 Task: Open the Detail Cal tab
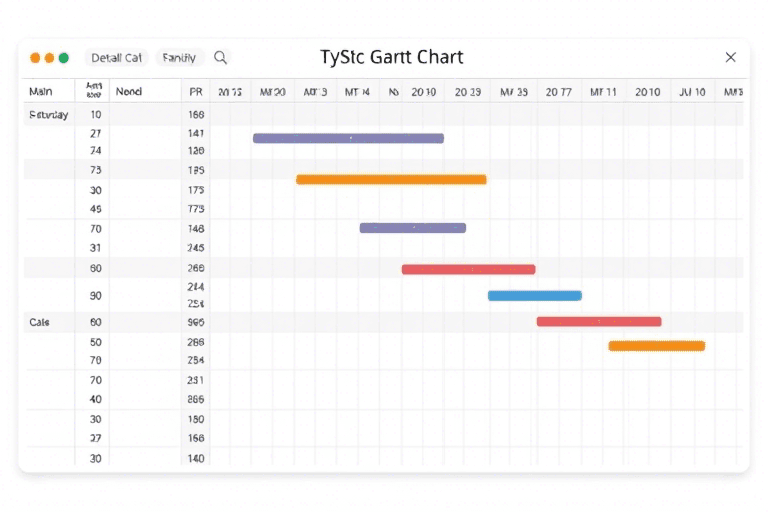coord(115,58)
